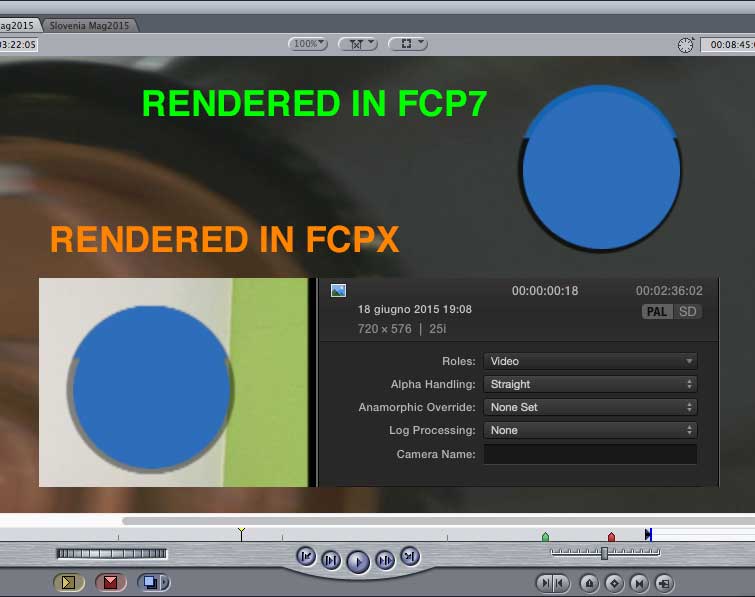The width and height of the screenshot is (755, 597).
Task: Click the blue Replace edit button
Action: coord(150,583)
